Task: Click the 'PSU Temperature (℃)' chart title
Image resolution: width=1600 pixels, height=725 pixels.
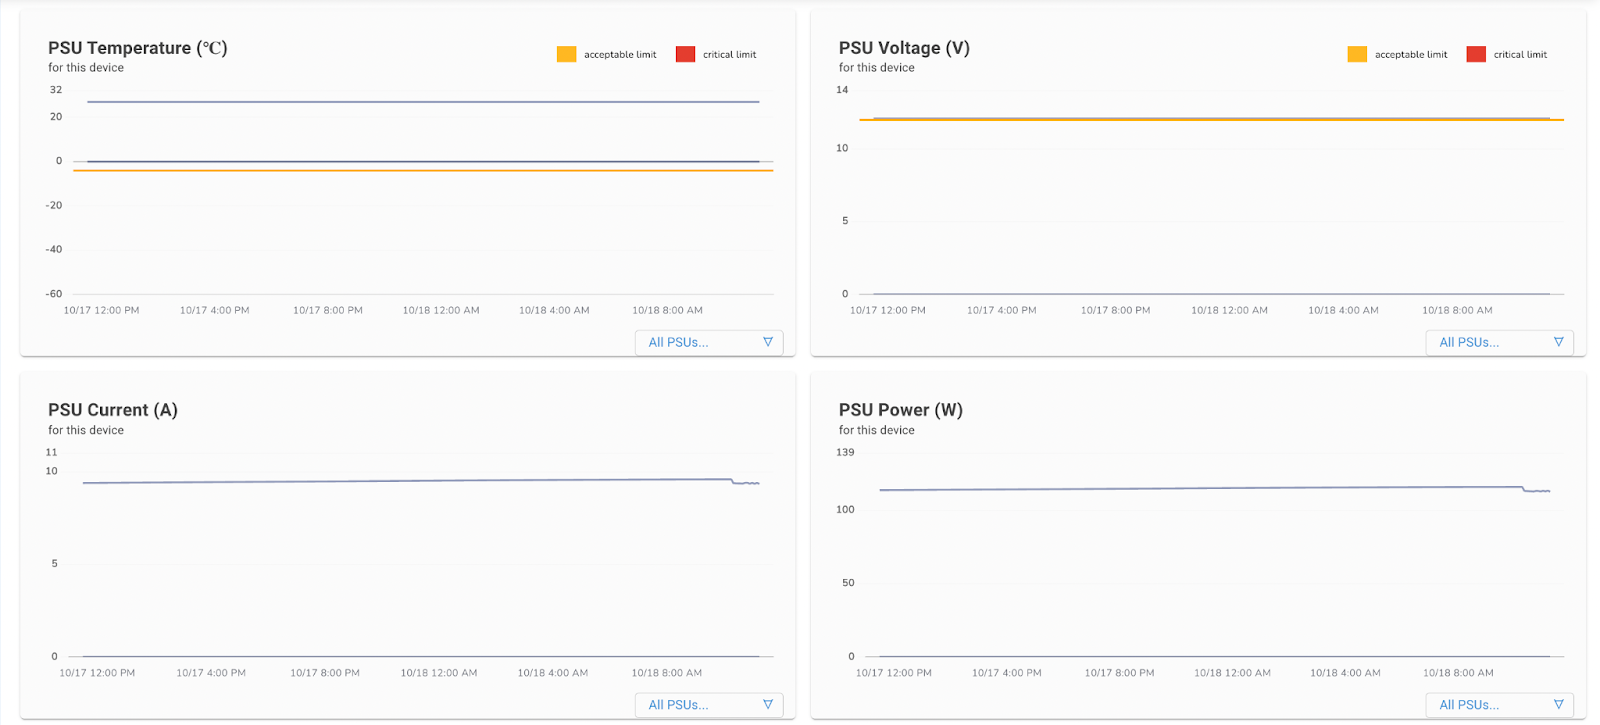Action: pyautogui.click(x=138, y=48)
